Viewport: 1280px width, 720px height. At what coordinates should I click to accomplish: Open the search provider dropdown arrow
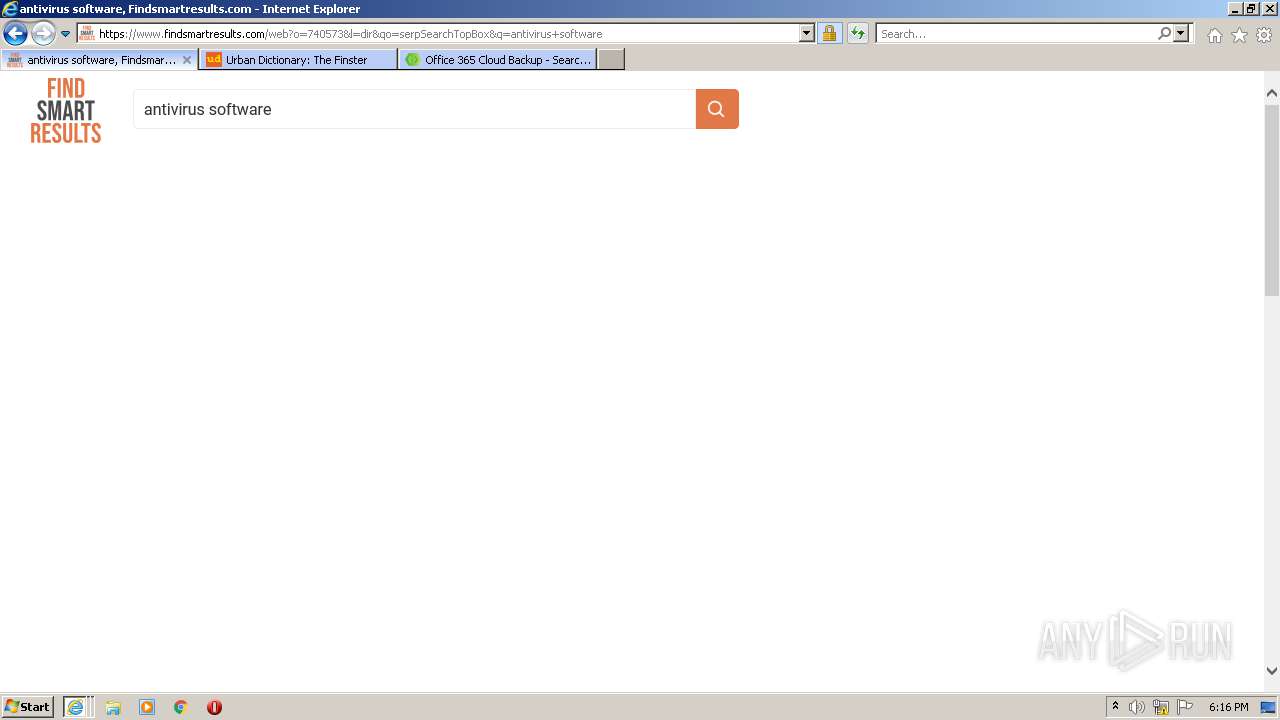[x=1181, y=34]
